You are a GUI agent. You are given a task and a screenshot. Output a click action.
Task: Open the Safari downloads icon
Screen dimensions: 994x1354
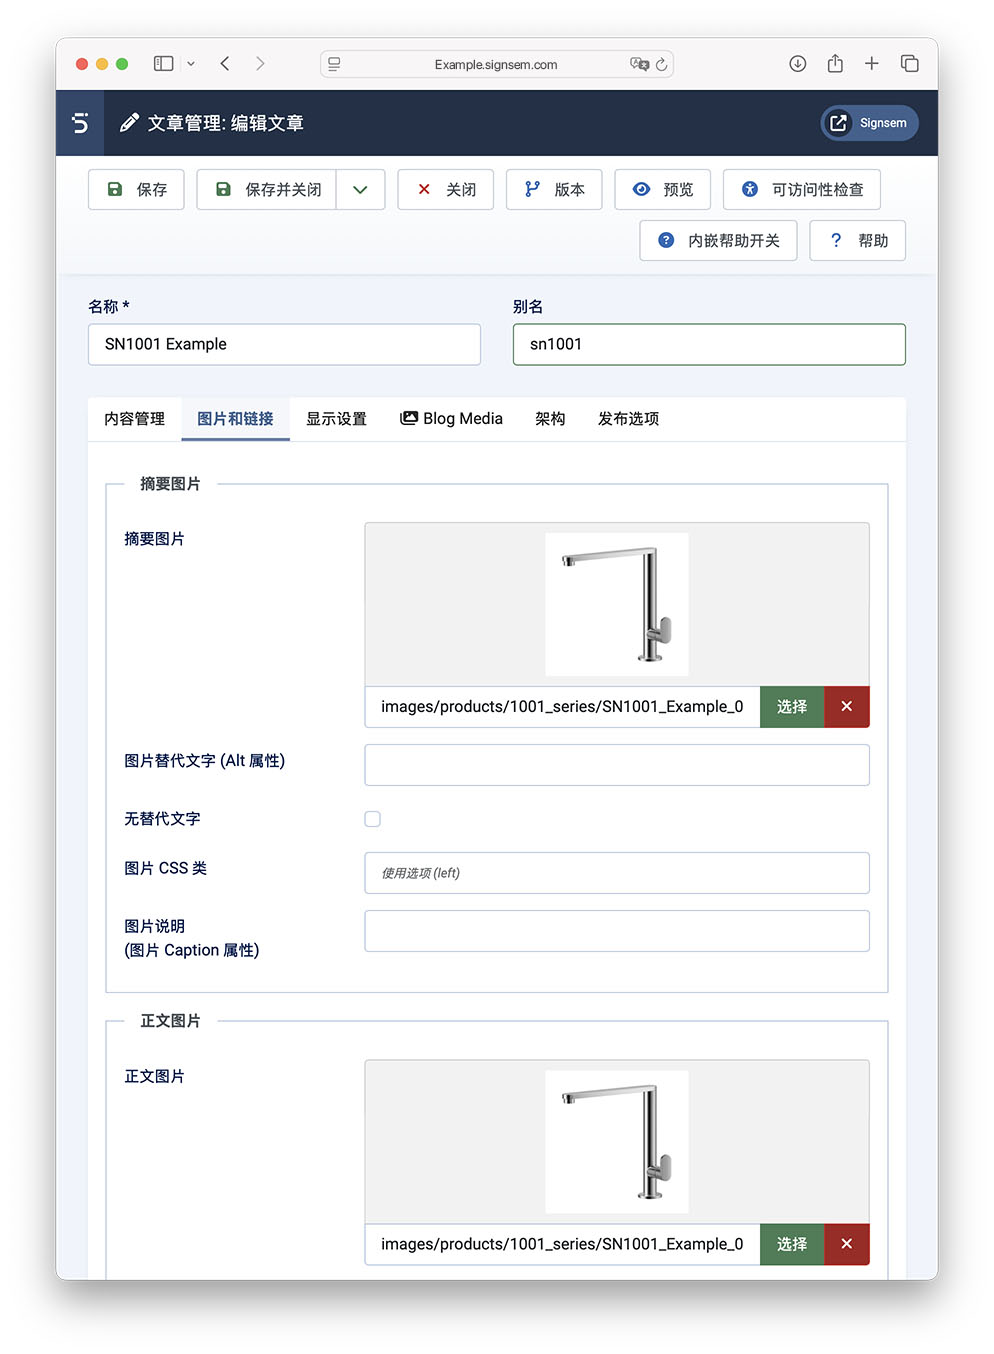tap(797, 64)
